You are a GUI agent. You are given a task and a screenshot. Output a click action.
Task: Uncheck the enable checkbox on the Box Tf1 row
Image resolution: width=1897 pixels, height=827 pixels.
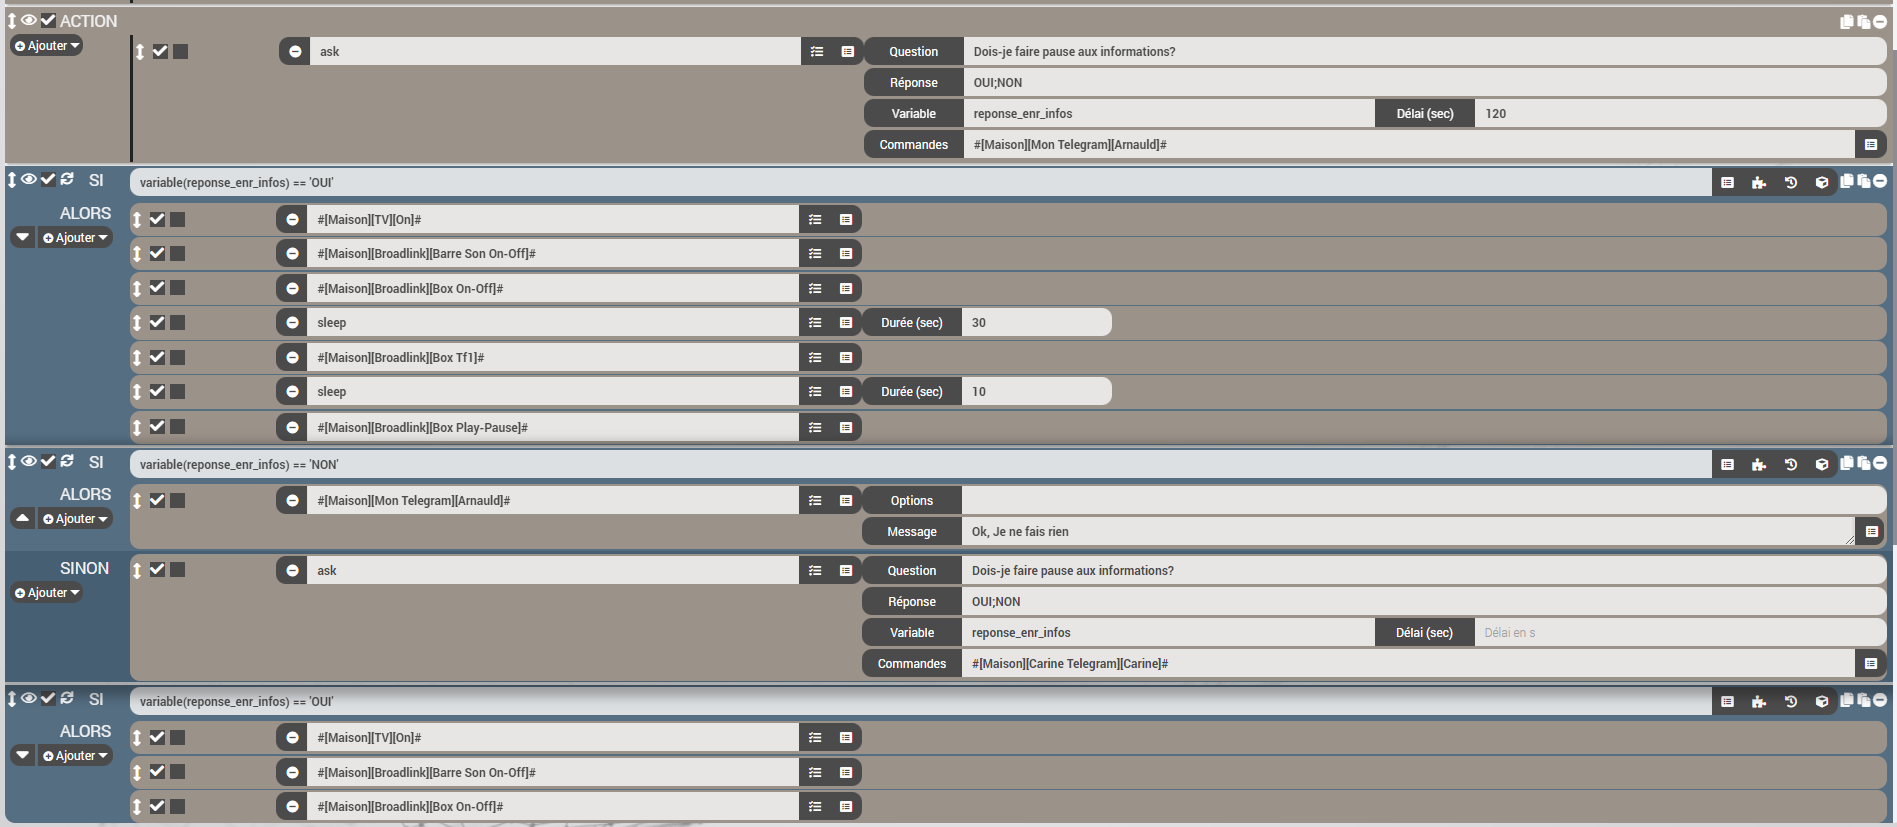click(157, 357)
